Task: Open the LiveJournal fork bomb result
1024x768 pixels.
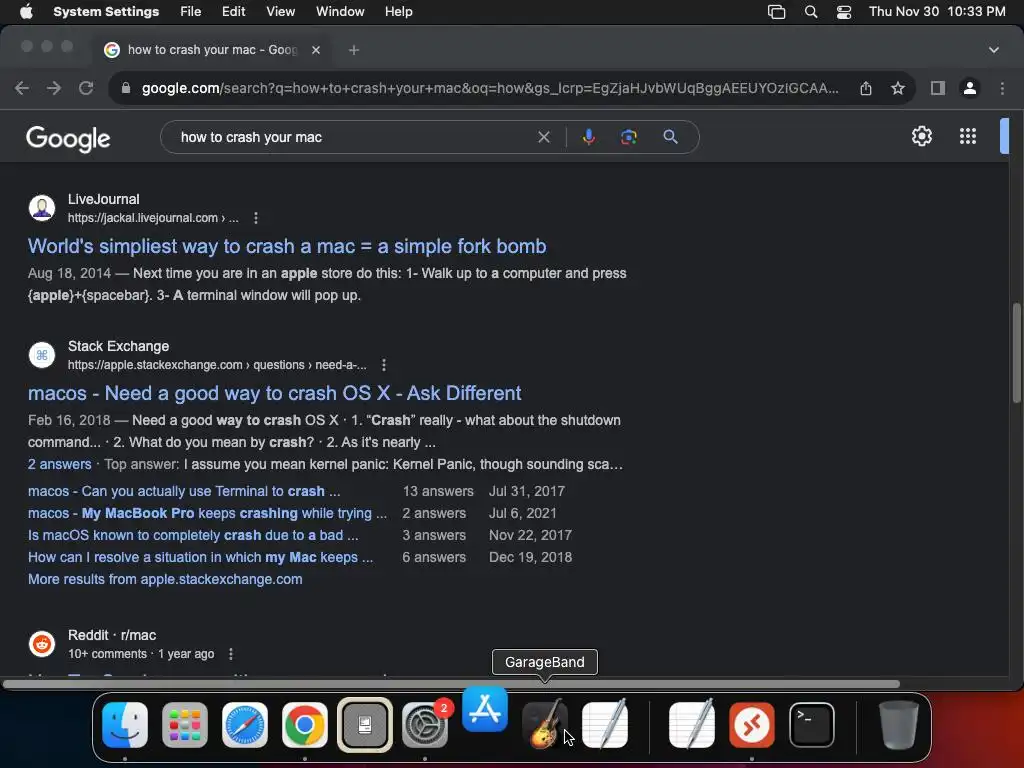Action: [287, 246]
